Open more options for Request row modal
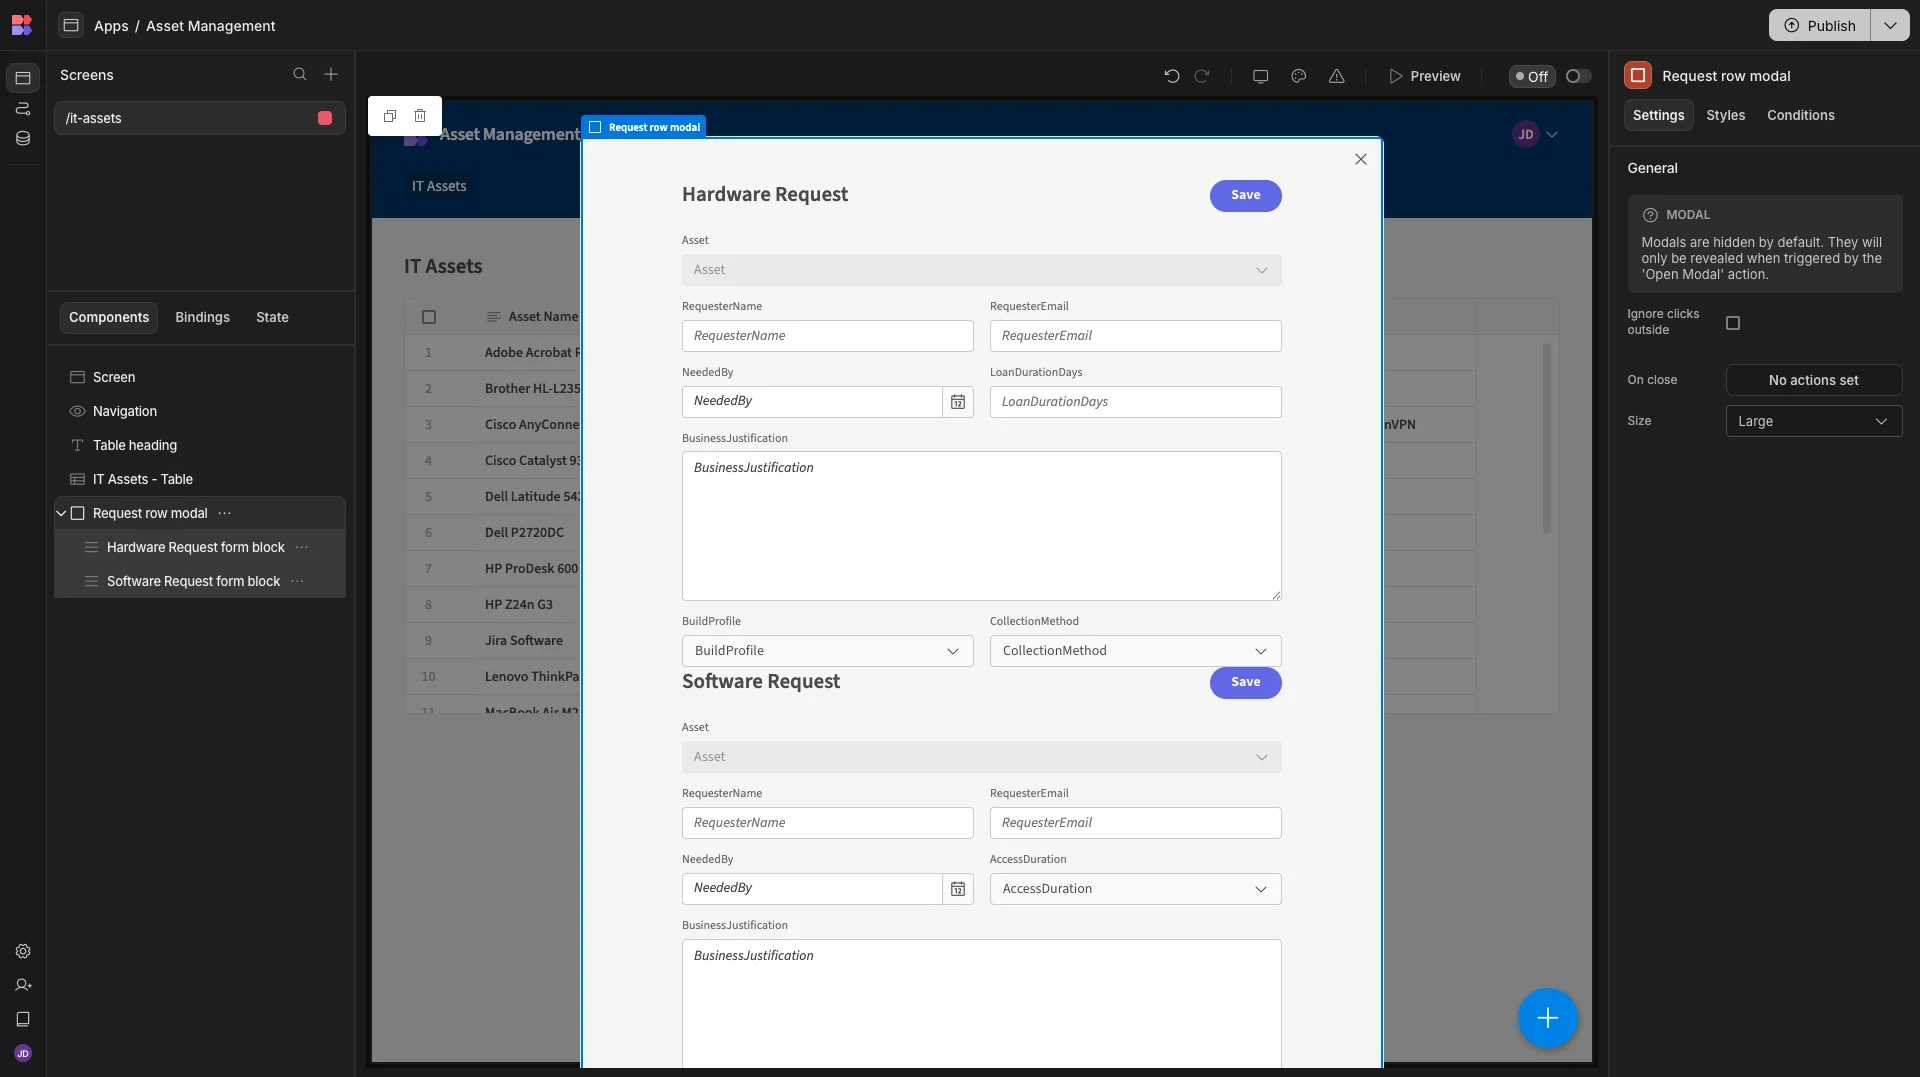Image resolution: width=1920 pixels, height=1077 pixels. 225,513
